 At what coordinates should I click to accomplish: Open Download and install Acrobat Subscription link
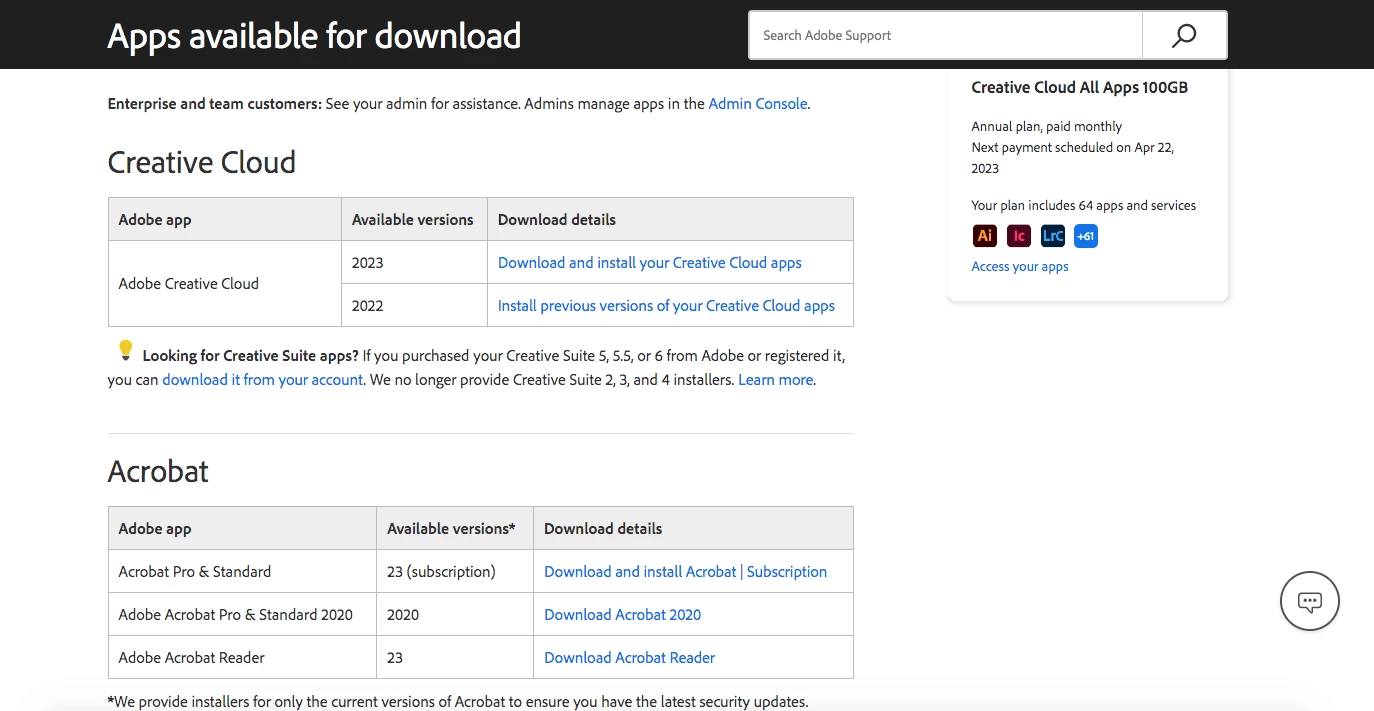pyautogui.click(x=685, y=571)
